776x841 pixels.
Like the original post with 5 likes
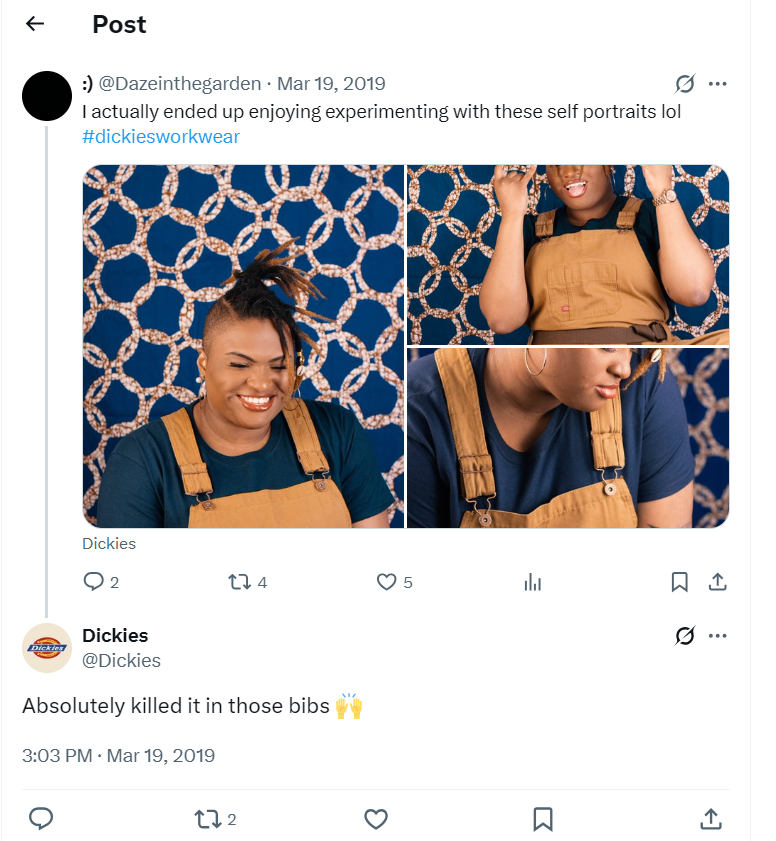pyautogui.click(x=386, y=581)
